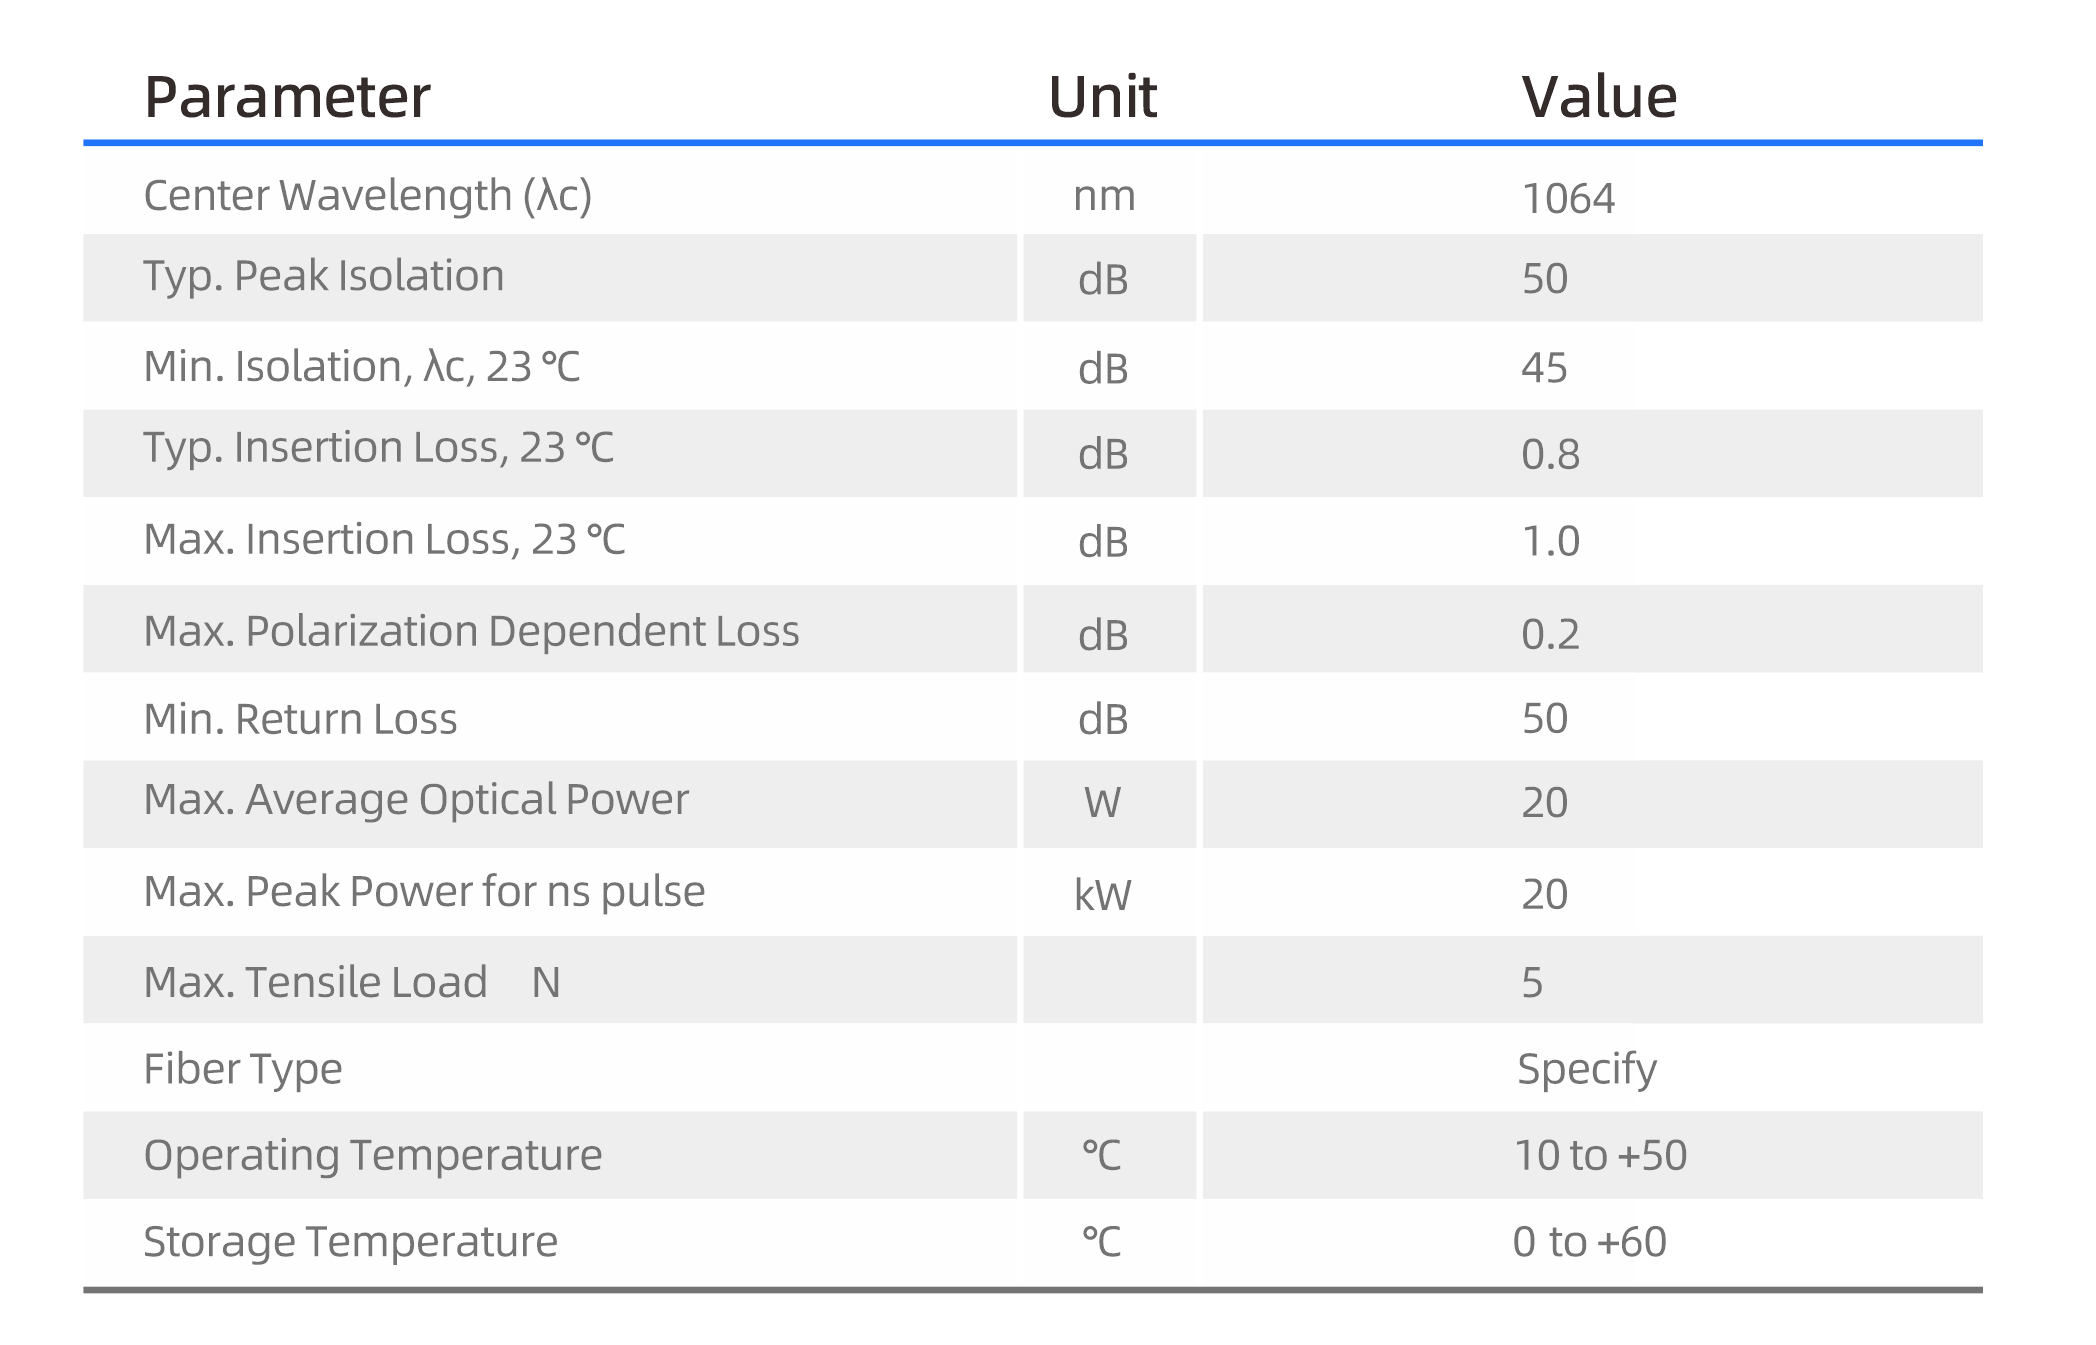Click the kW unit cell
Viewport: 2096px width, 1345px height.
1102,894
